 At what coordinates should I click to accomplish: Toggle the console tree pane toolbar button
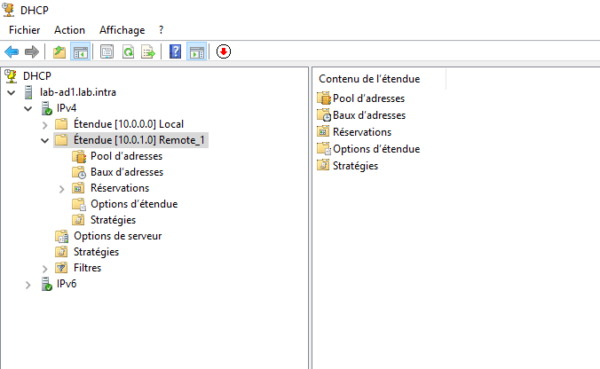(80, 52)
